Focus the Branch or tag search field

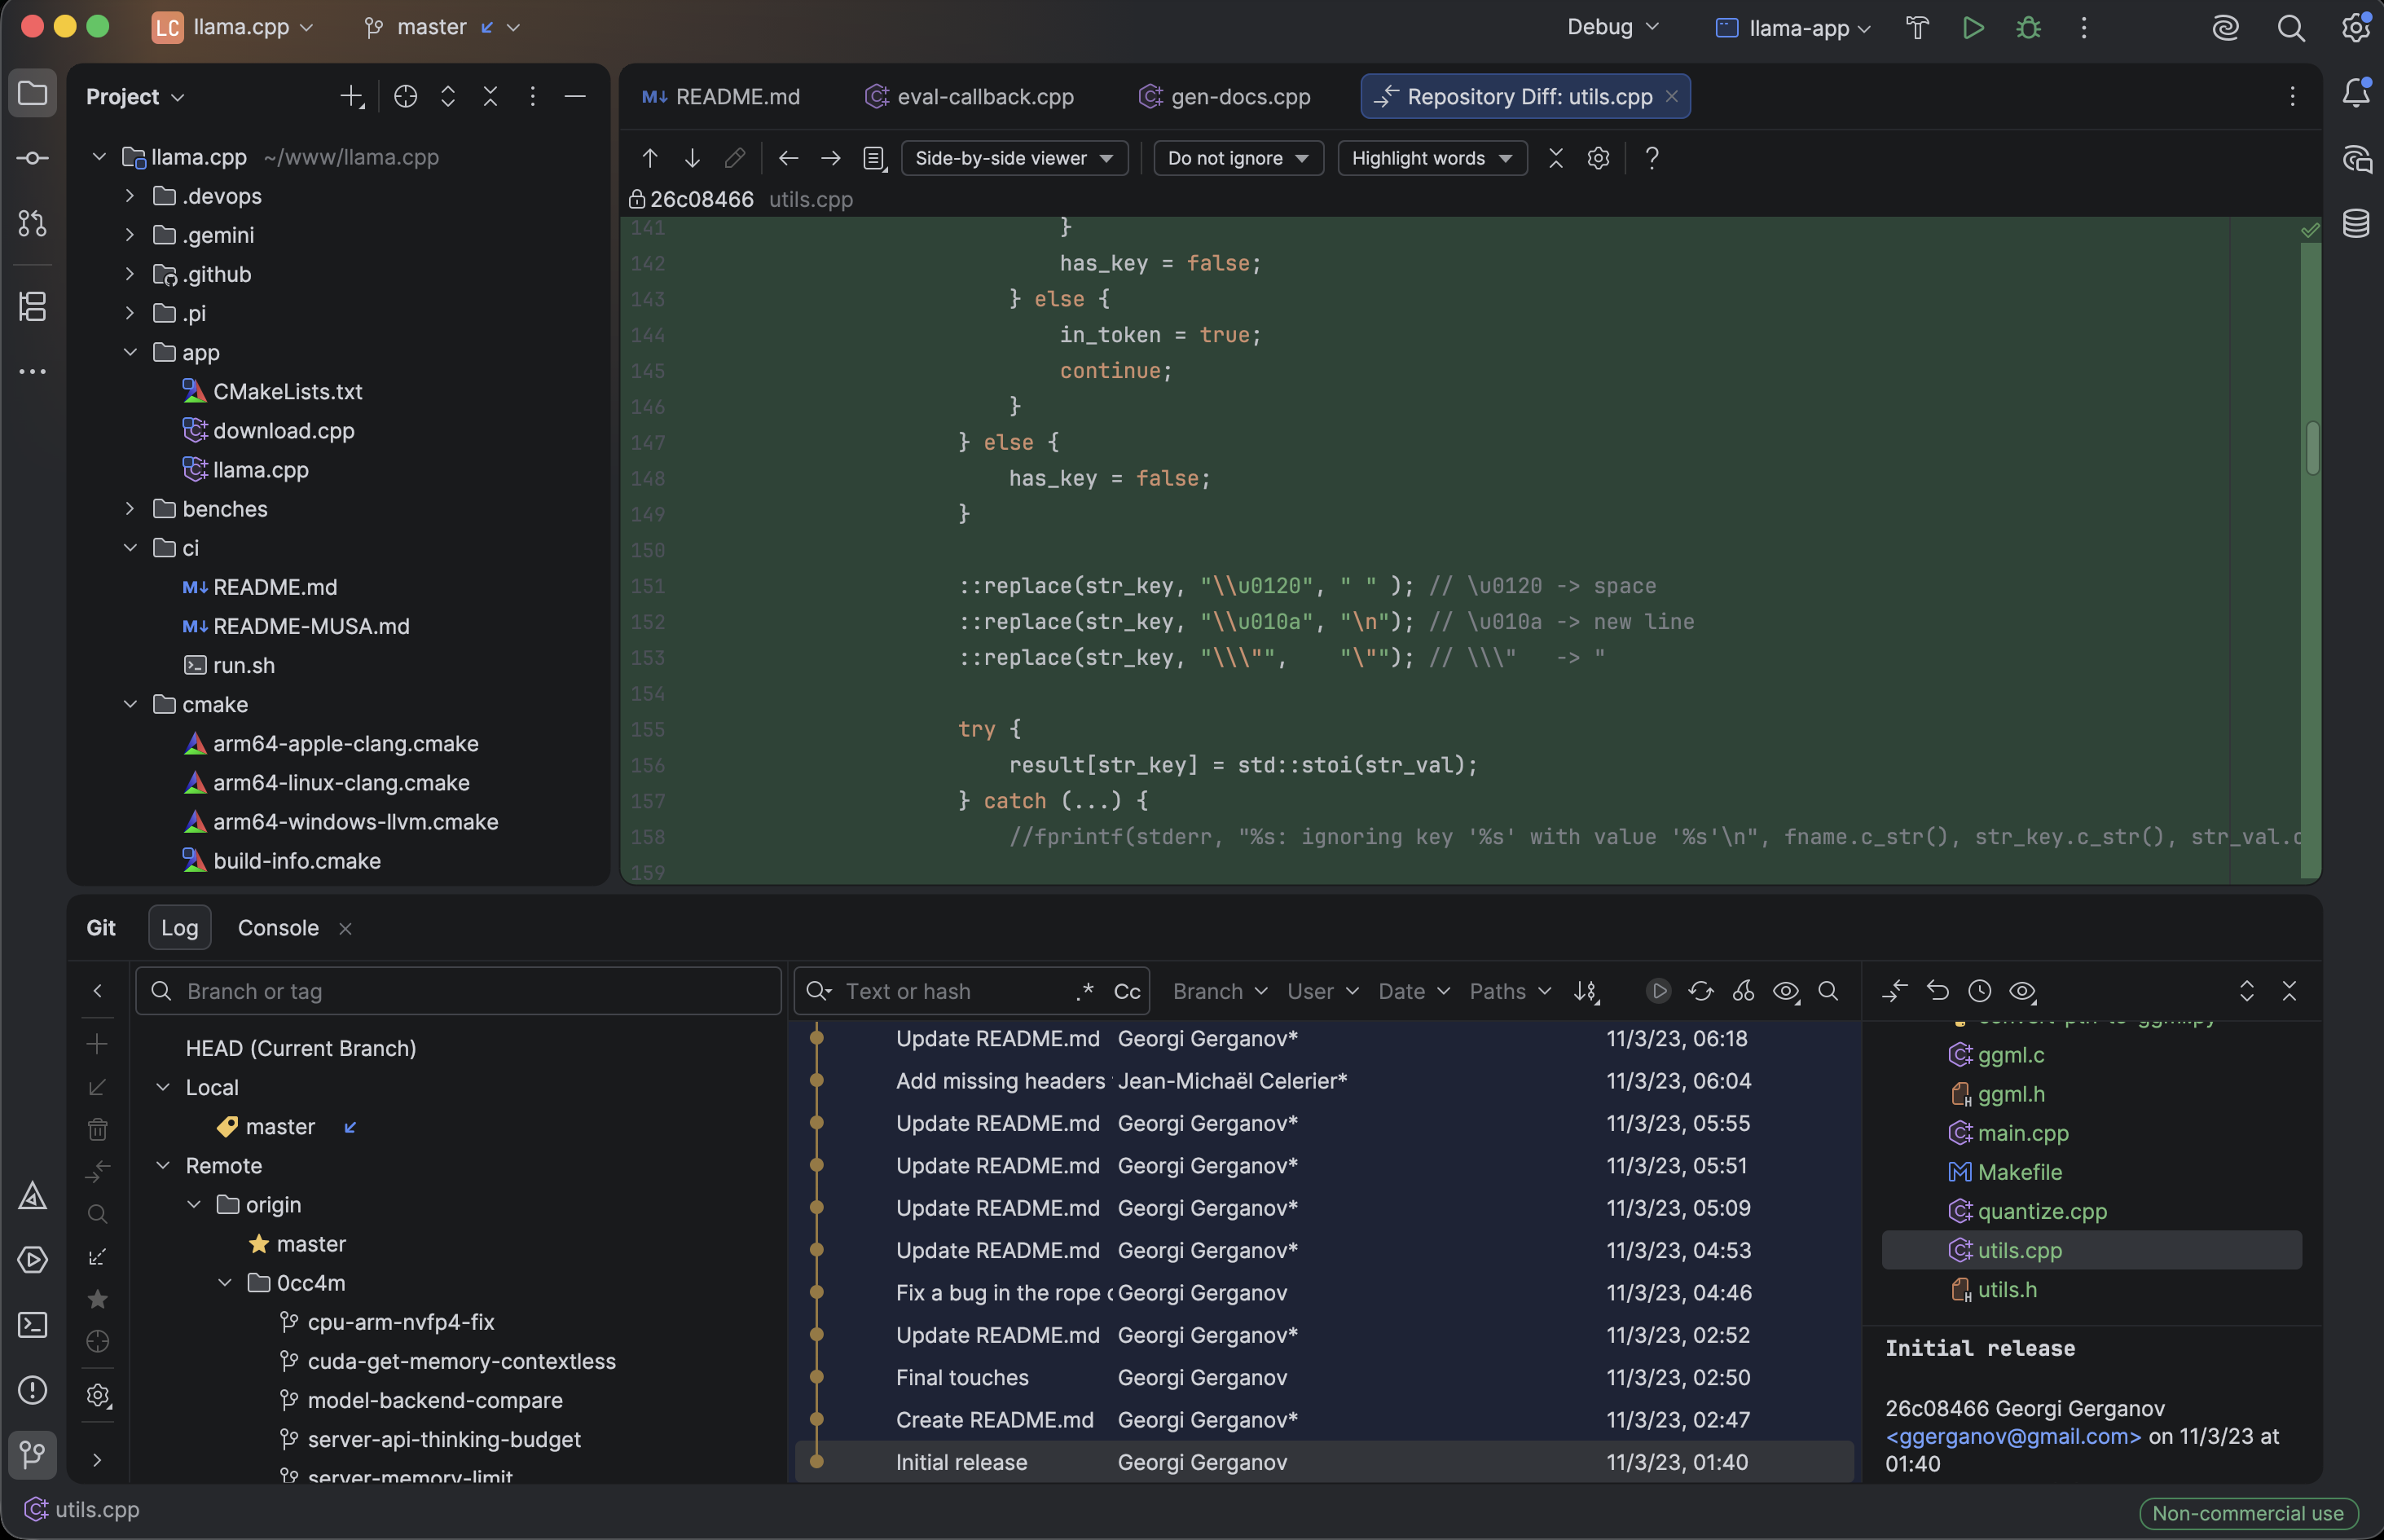(458, 991)
